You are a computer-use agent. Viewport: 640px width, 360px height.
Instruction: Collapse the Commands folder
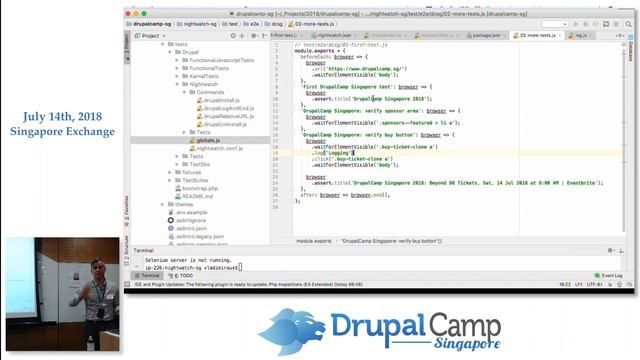[x=184, y=92]
